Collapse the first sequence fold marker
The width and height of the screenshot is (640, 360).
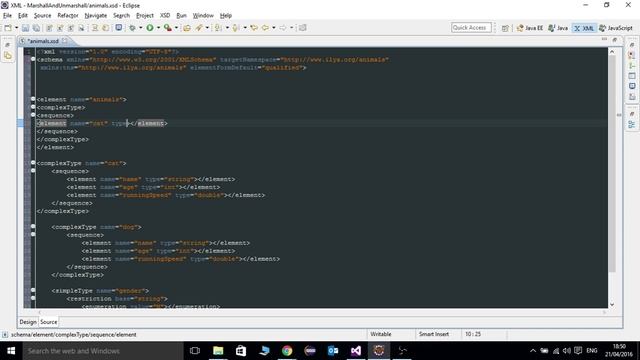[33, 115]
